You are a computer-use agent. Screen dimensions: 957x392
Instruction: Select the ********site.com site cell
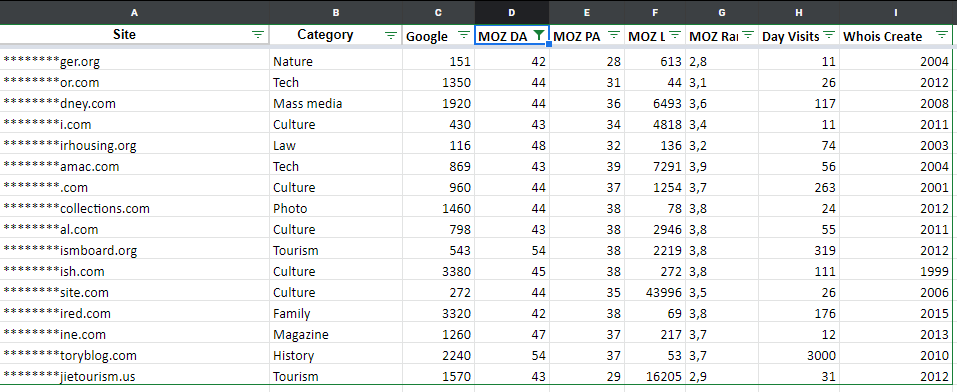coord(134,292)
